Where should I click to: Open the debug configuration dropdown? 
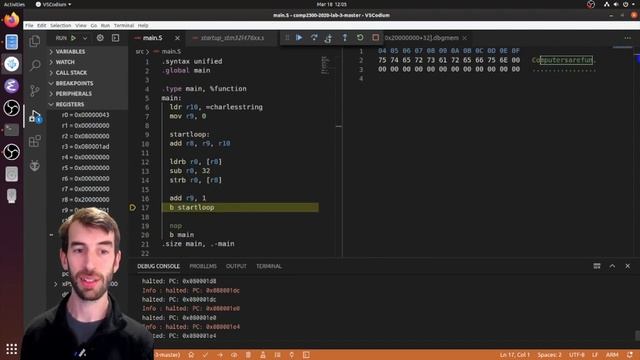pos(85,38)
